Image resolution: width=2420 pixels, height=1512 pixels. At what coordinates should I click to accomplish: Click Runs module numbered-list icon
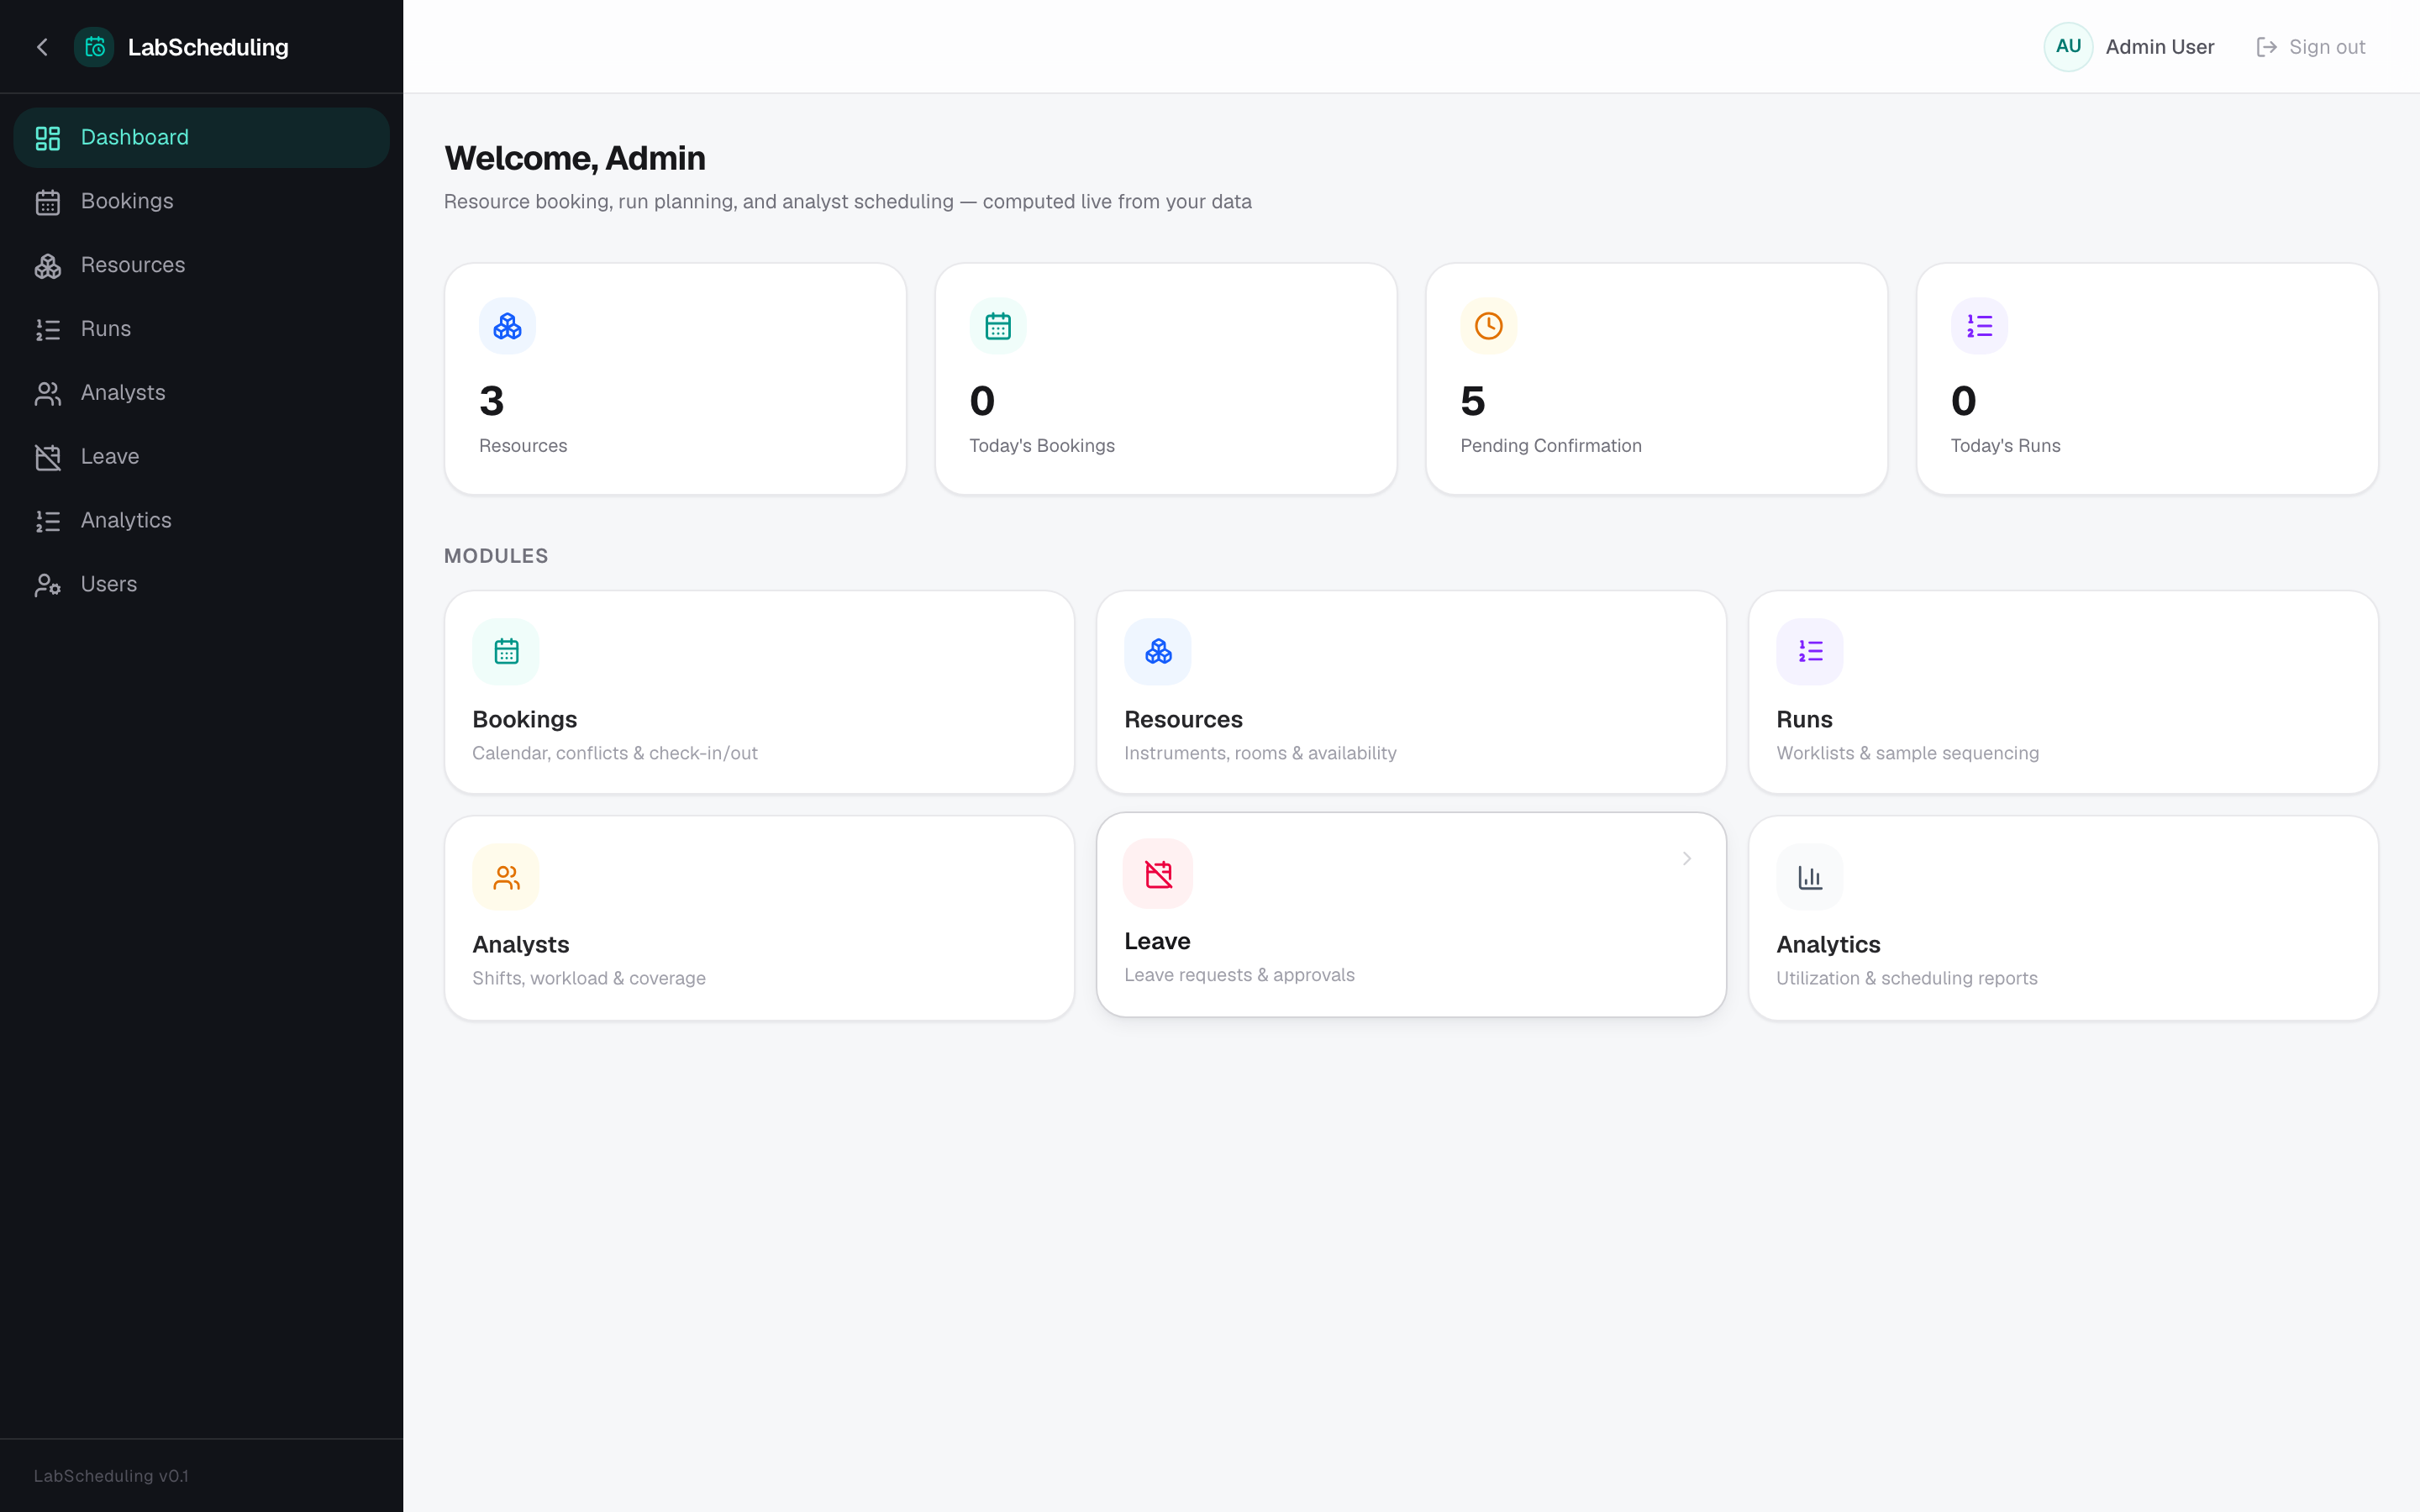tap(1810, 652)
